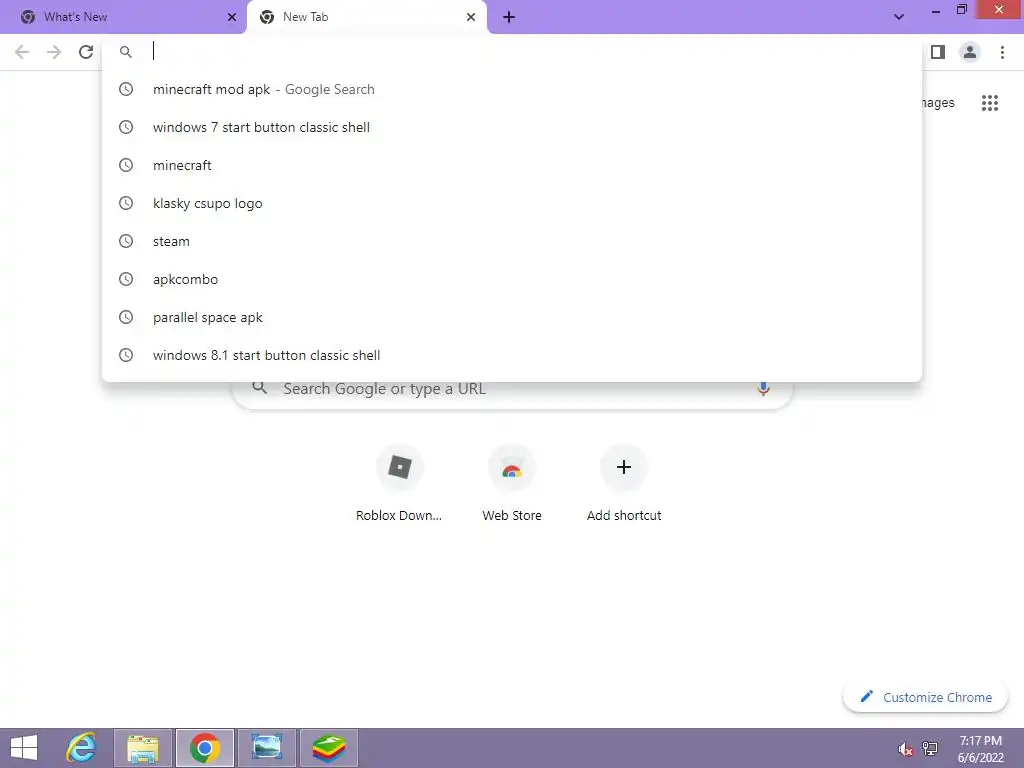
Task: Click the Chrome taskbar icon
Action: (x=204, y=748)
